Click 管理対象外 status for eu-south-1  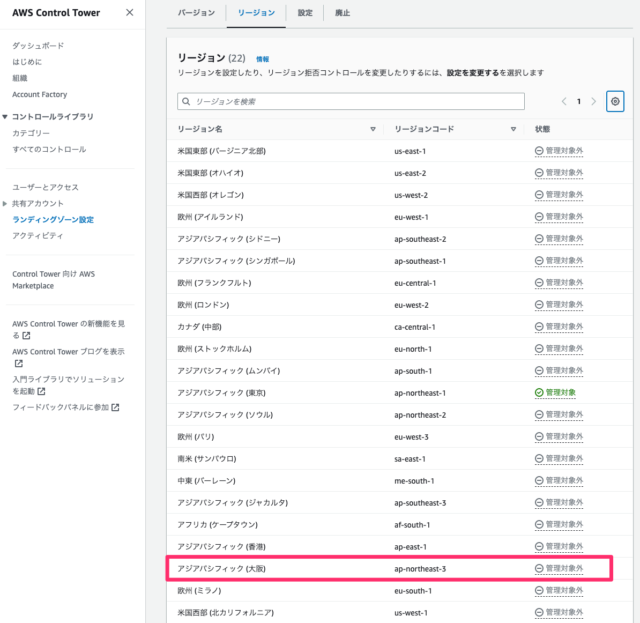tap(559, 590)
